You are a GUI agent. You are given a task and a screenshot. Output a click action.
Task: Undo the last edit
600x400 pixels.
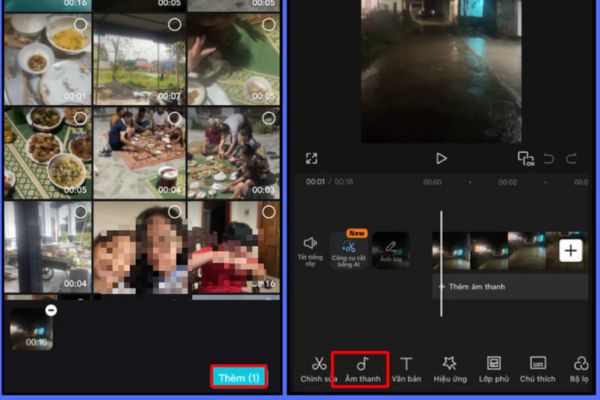click(x=548, y=158)
